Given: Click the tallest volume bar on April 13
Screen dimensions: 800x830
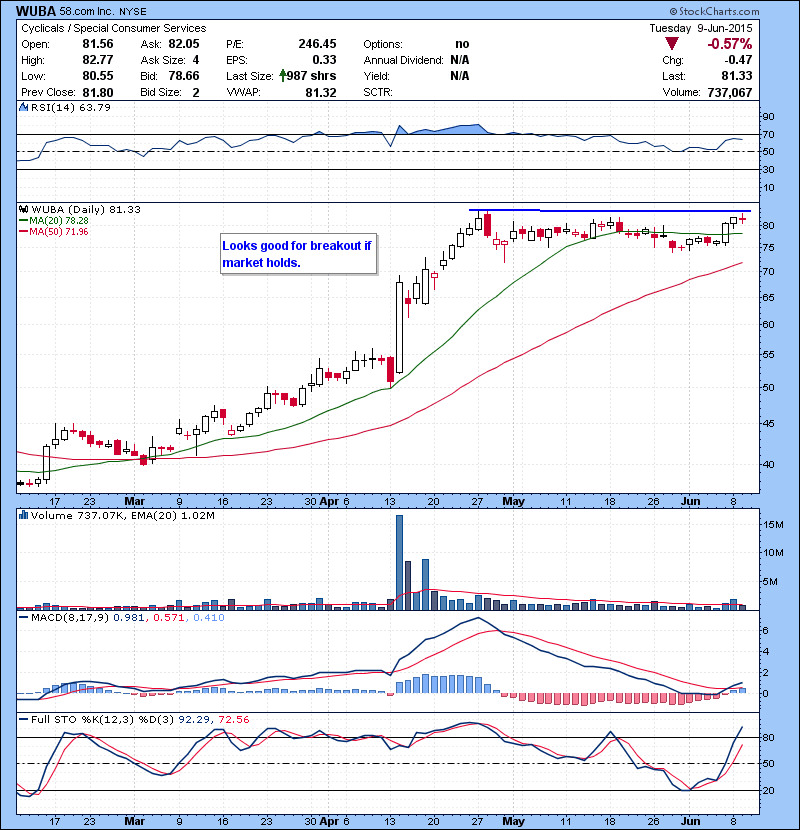Looking at the screenshot, I should (399, 562).
